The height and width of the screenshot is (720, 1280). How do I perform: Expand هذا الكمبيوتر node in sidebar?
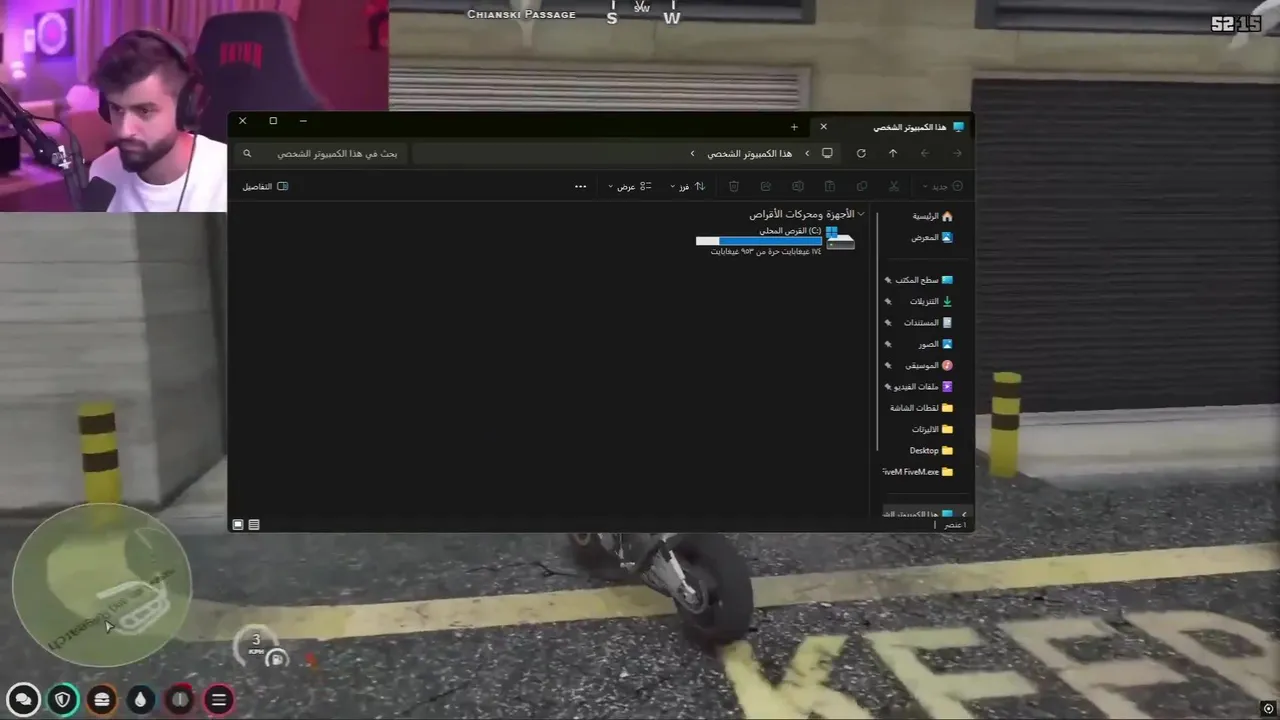964,514
